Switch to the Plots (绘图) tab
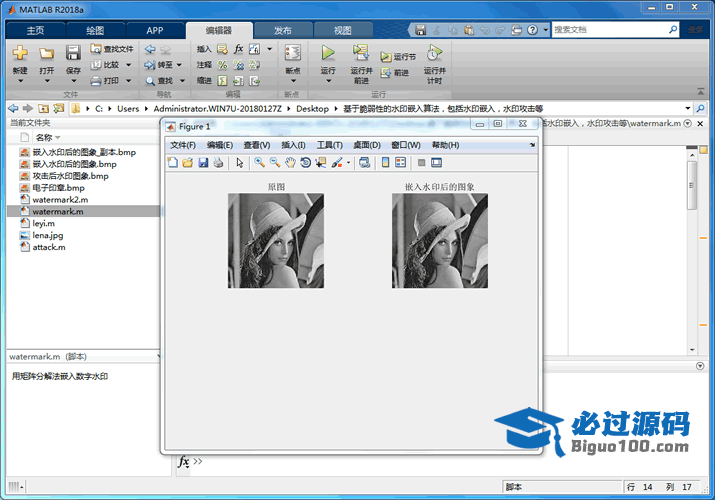This screenshot has height=500, width=715. (x=95, y=30)
